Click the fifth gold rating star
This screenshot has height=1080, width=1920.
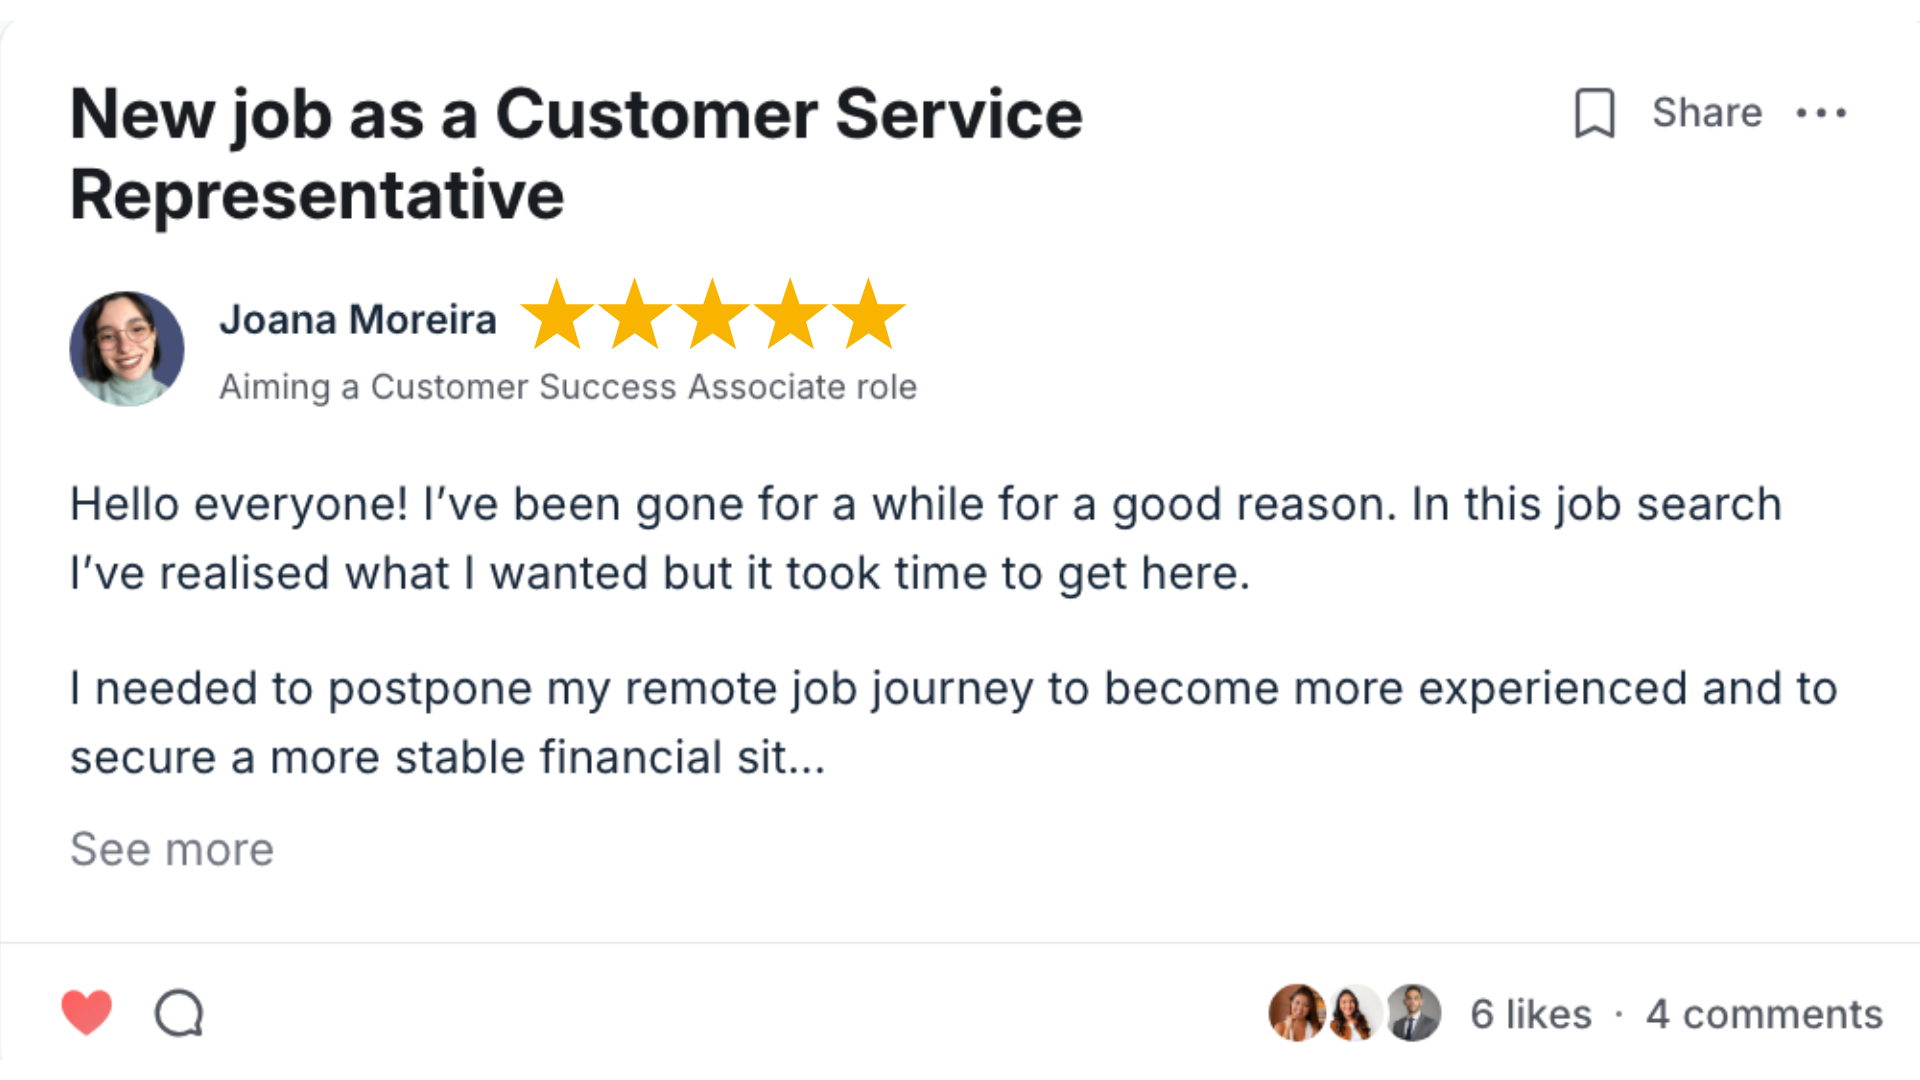pyautogui.click(x=869, y=314)
